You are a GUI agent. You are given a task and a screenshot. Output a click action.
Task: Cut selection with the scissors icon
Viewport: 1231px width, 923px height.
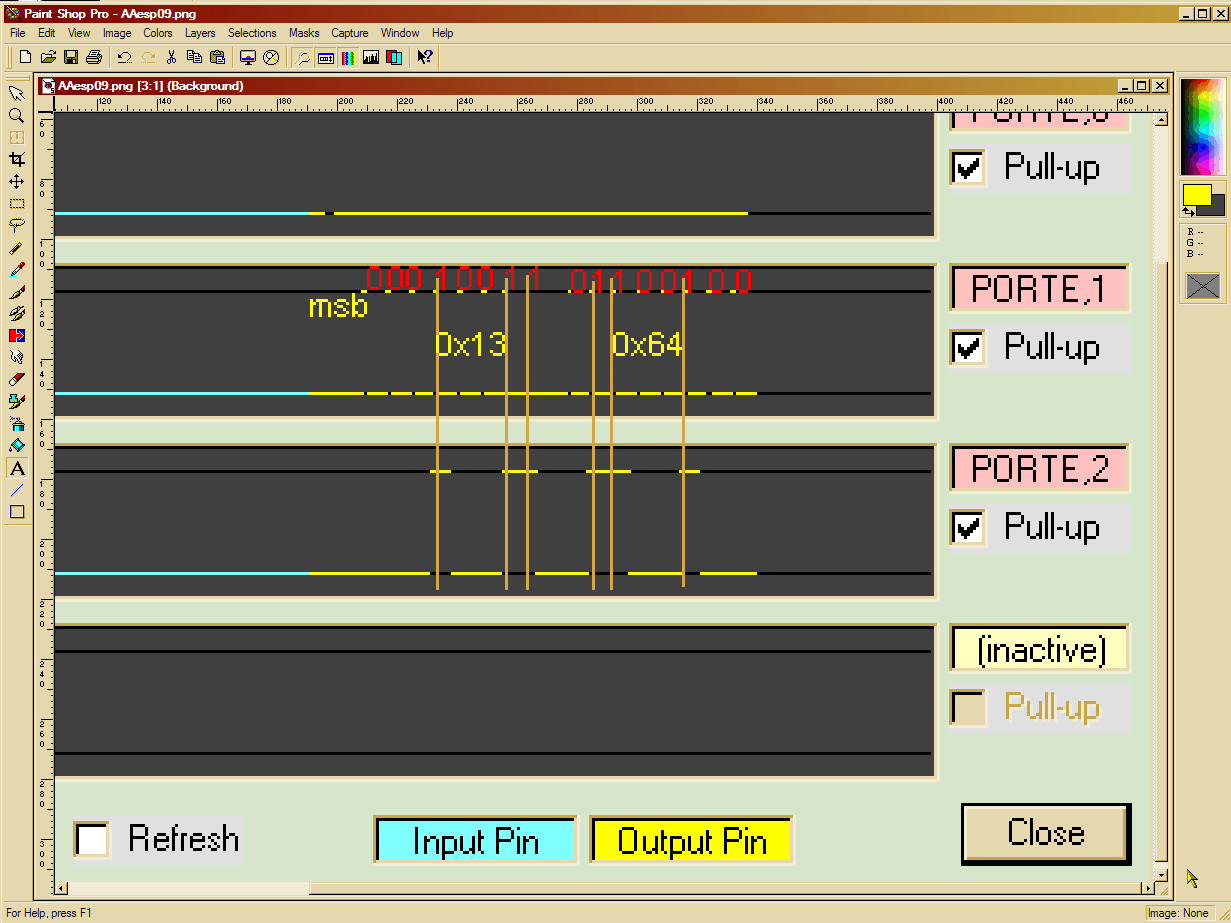172,57
